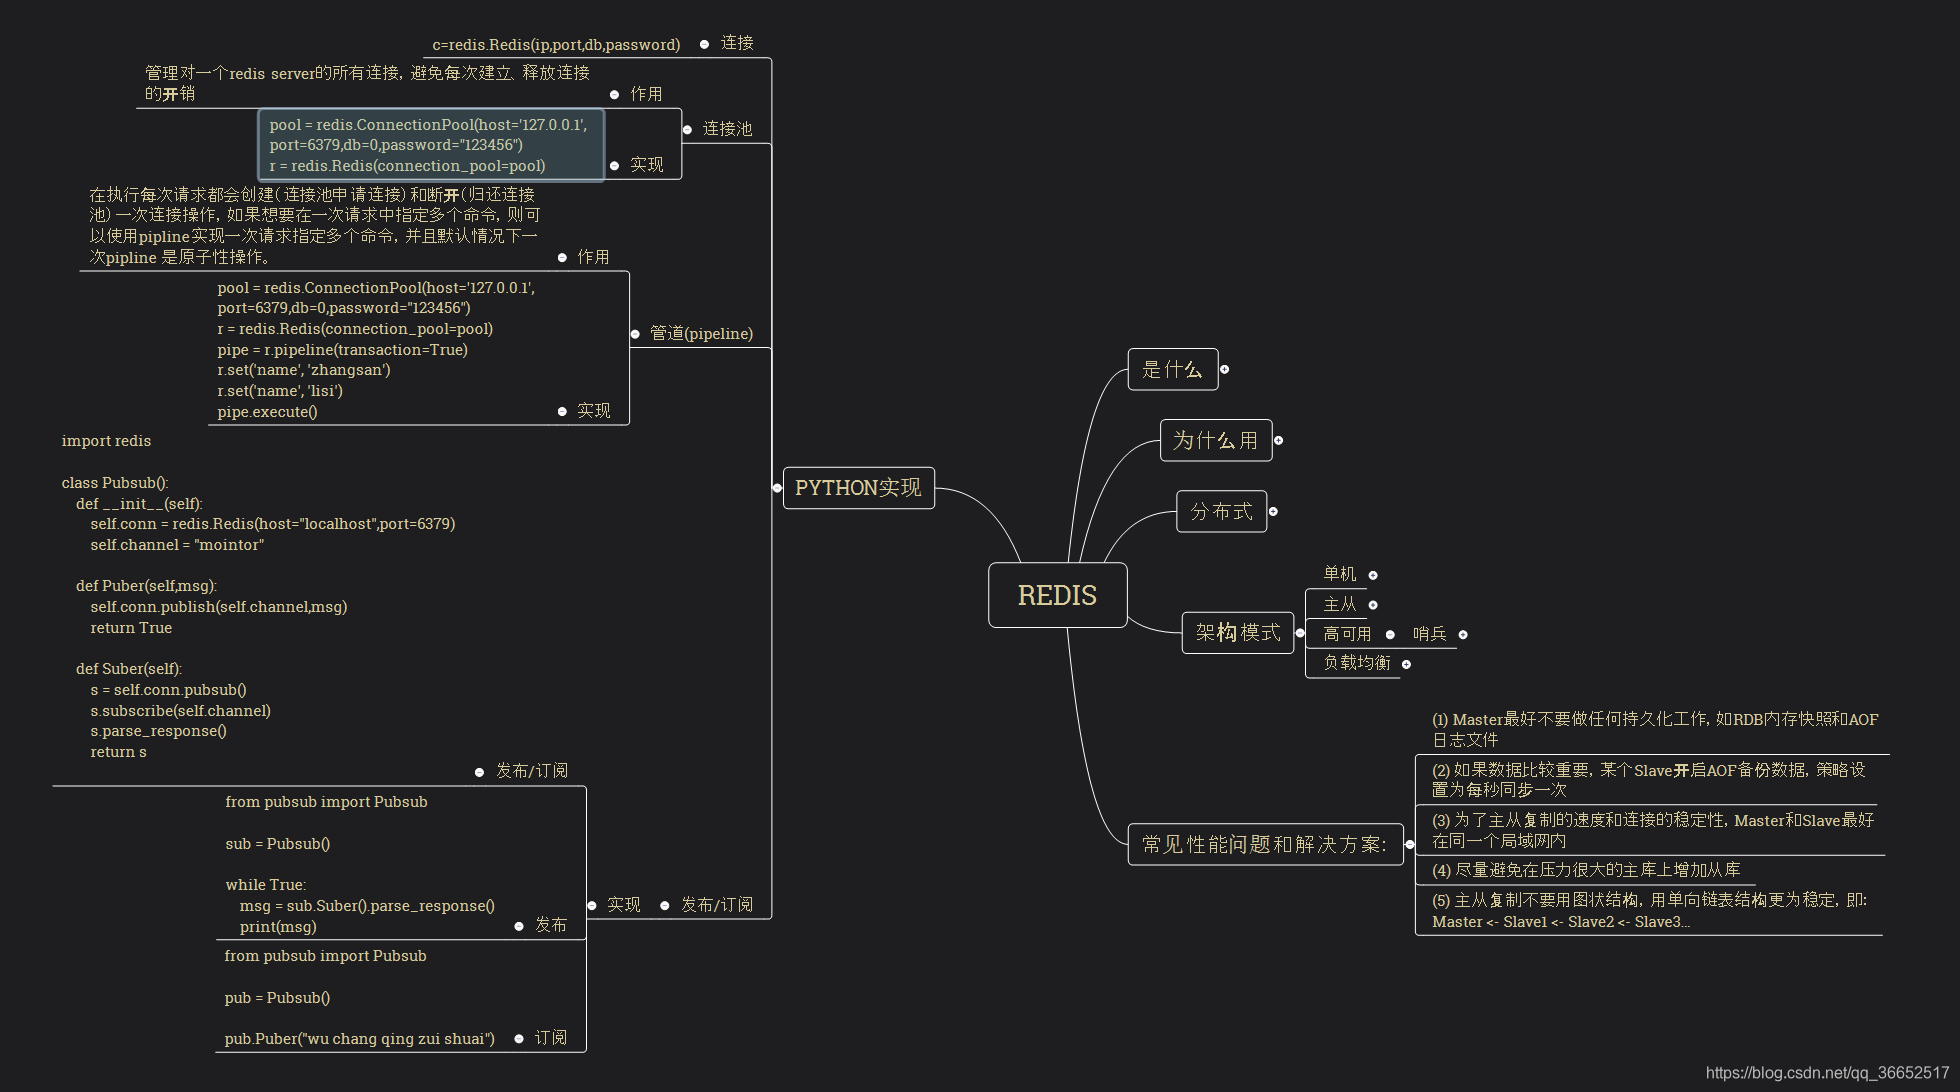This screenshot has height=1092, width=1960.
Task: Expand the dot next to 负载均衡
Action: [1406, 664]
